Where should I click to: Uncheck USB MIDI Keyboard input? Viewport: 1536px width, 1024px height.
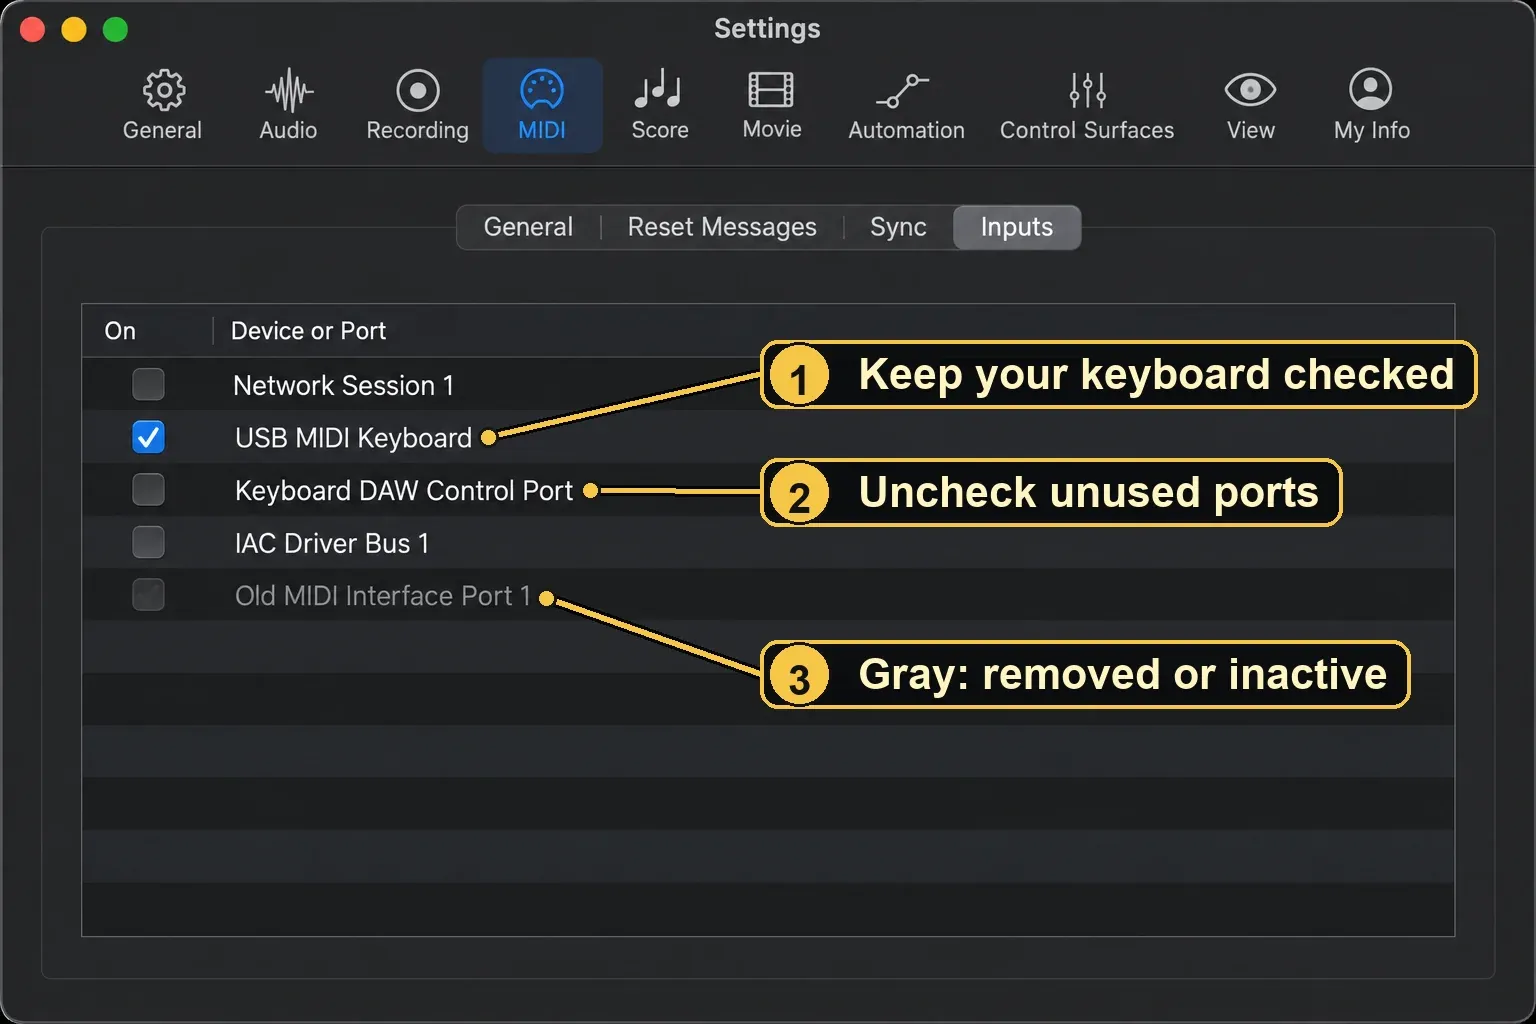149,437
